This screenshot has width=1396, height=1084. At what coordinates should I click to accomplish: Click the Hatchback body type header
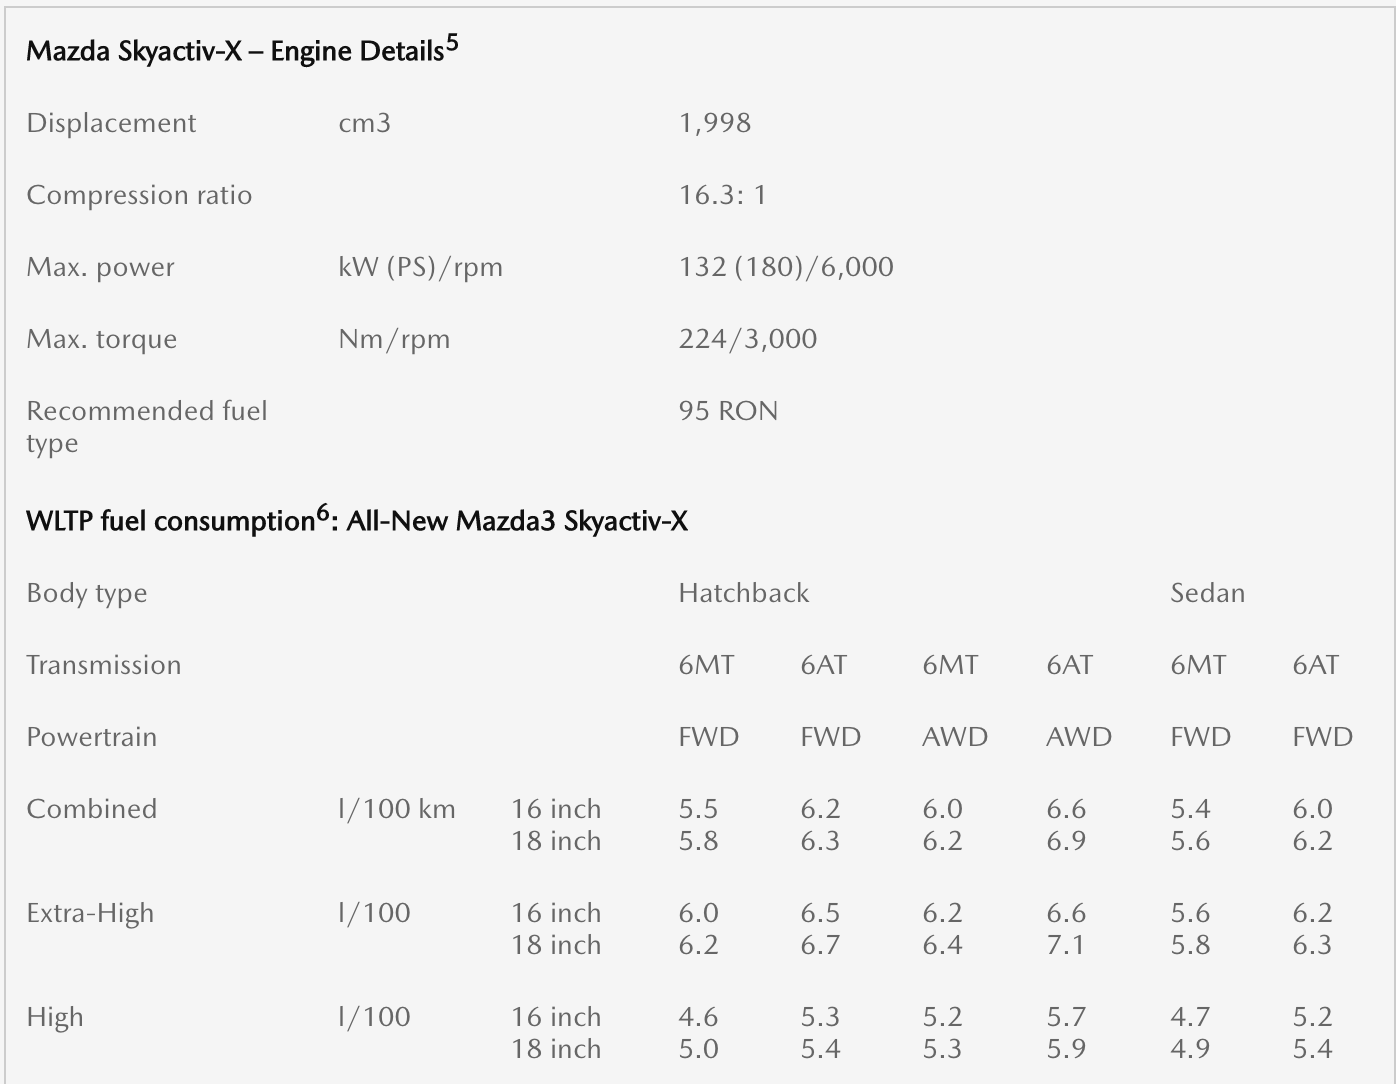tap(743, 593)
